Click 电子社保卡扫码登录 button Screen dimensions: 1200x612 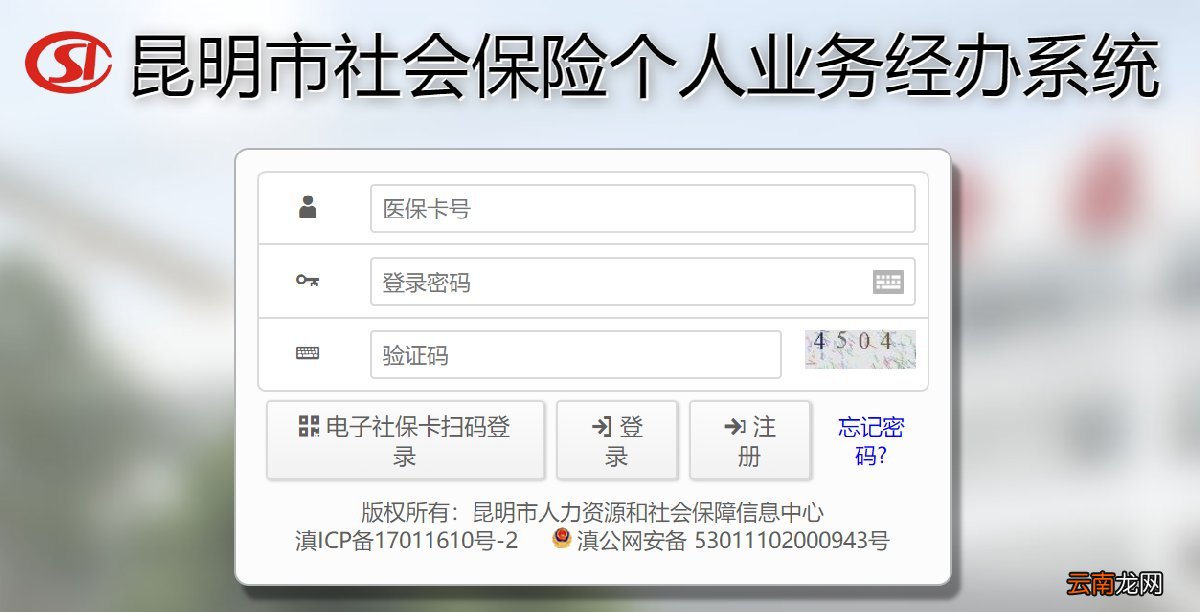405,441
